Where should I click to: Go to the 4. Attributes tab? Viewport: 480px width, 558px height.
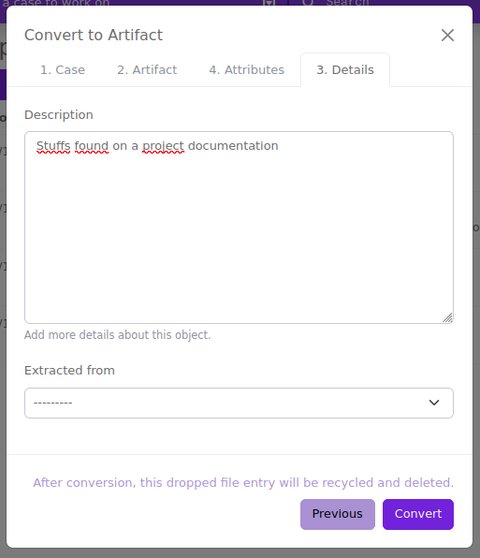pos(247,70)
